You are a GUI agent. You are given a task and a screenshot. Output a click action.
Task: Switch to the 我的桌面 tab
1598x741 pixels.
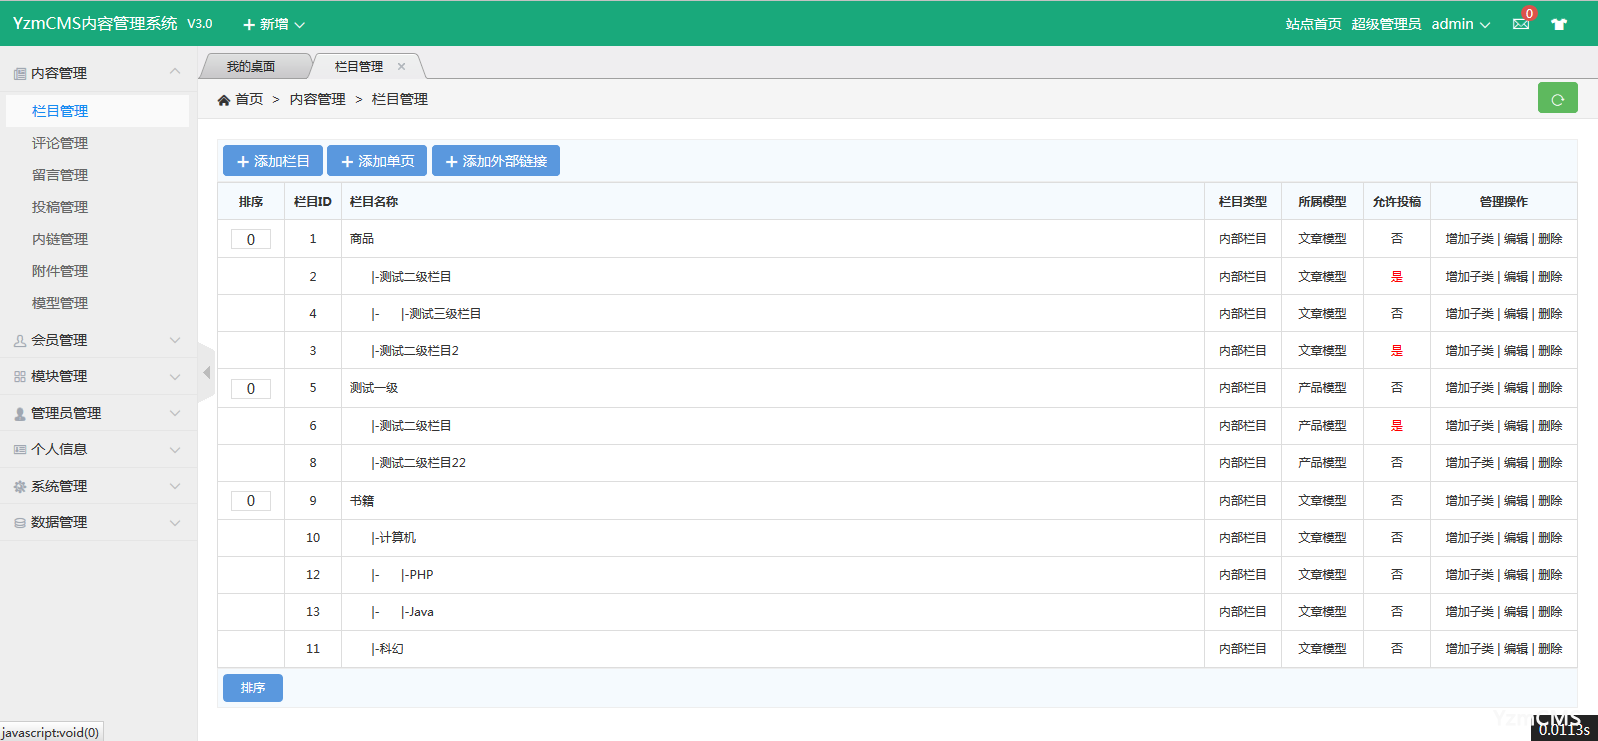click(251, 67)
